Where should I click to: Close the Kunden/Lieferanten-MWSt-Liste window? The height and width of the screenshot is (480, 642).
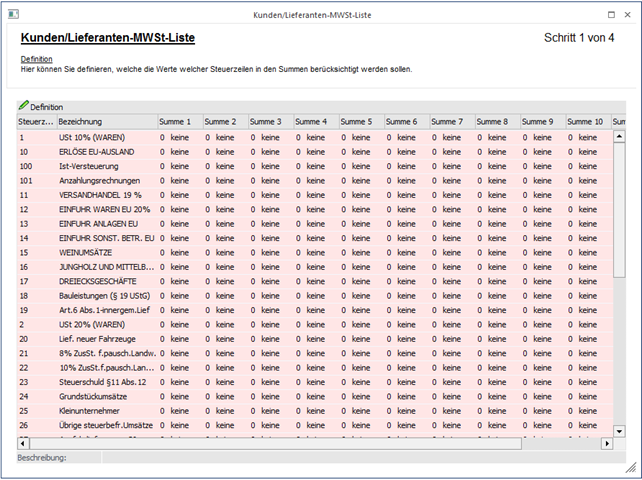(629, 15)
